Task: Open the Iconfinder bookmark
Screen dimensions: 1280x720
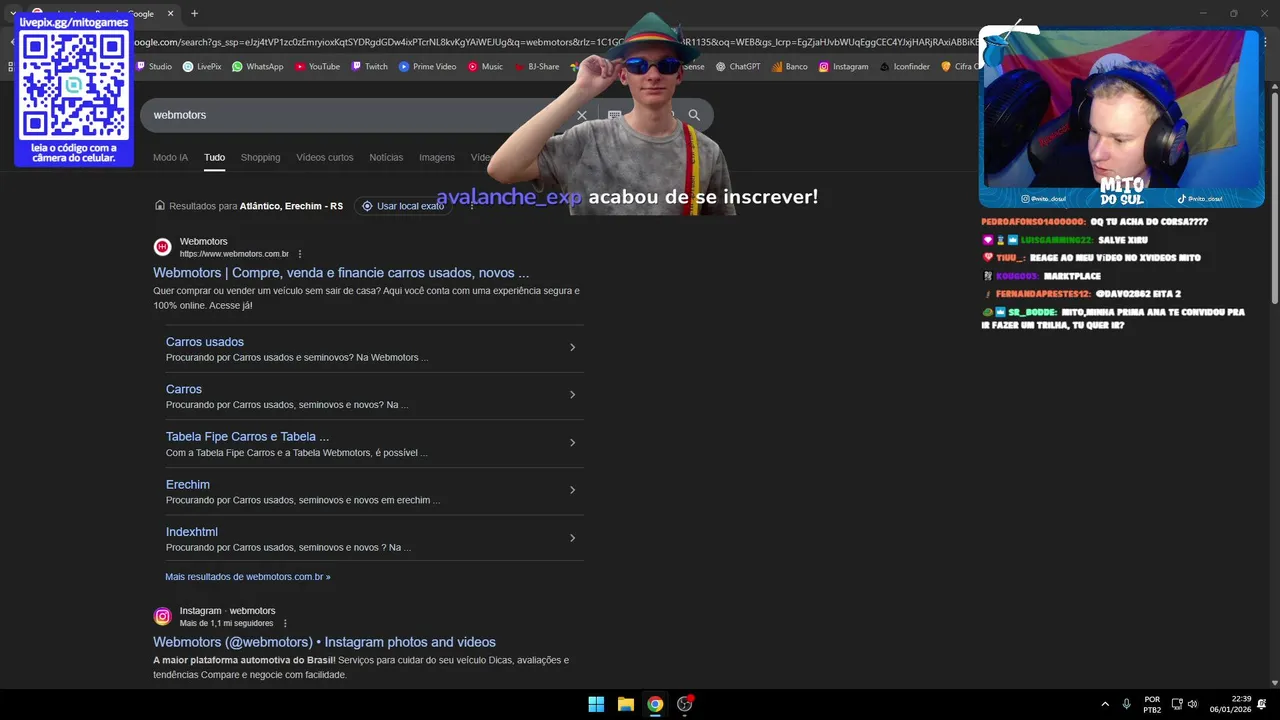Action: (904, 67)
